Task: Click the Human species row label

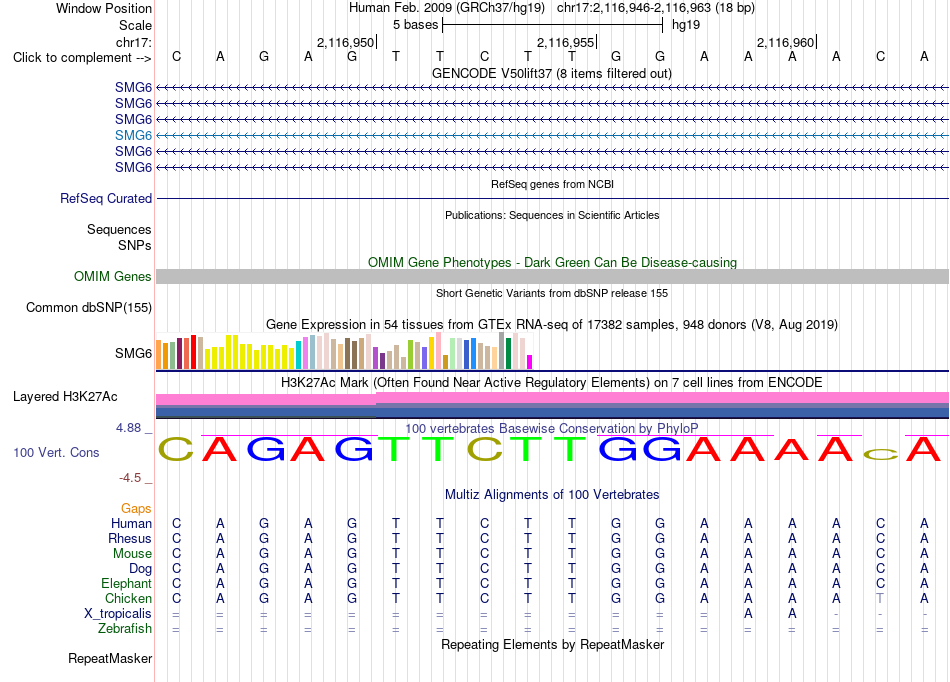Action: (x=131, y=523)
